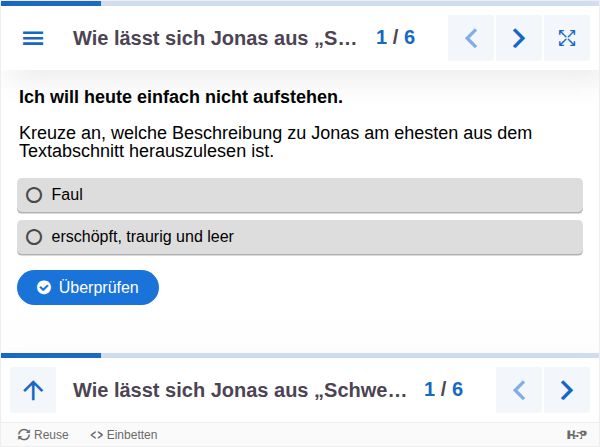
Task: Select the "Faul" radio option
Action: point(34,195)
